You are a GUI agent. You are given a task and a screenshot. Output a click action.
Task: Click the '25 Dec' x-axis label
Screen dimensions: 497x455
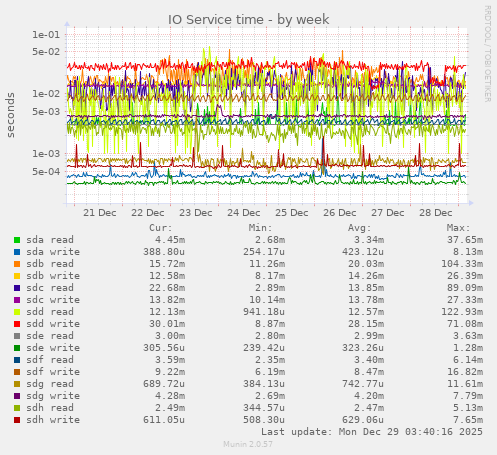[x=292, y=213]
